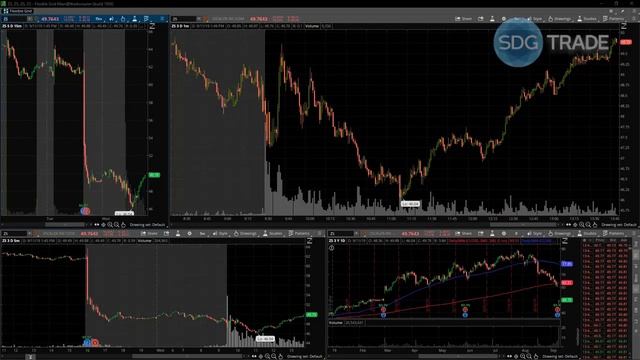
Task: Open Studies menu in bottom-right chart toolbar
Action: 587,233
